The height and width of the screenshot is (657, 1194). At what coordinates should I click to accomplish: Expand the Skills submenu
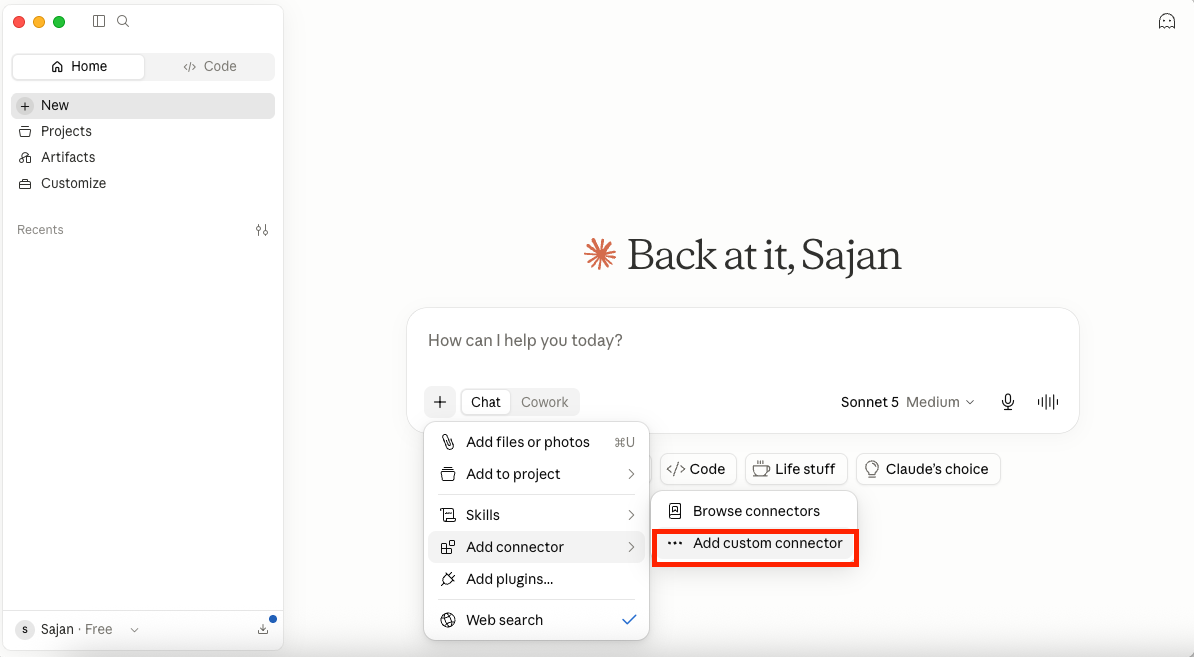[x=536, y=515]
